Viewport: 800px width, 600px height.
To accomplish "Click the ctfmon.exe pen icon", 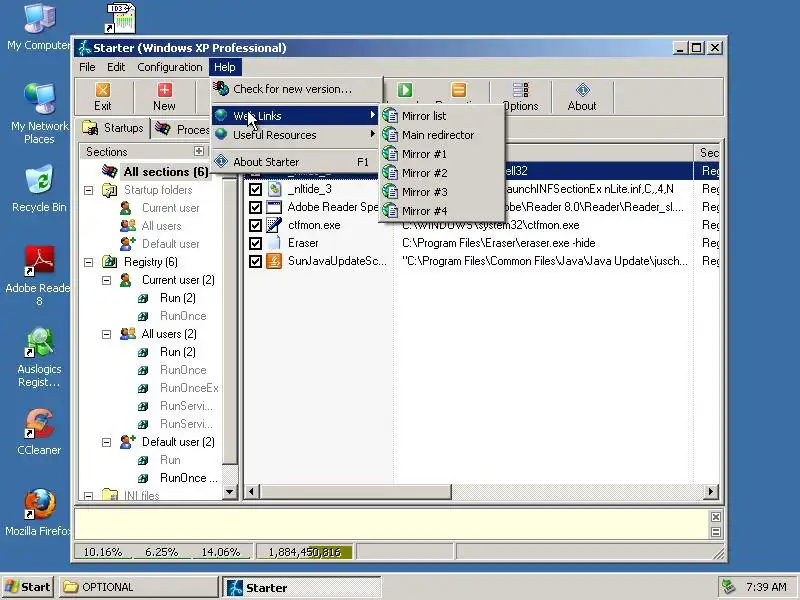I will [274, 225].
